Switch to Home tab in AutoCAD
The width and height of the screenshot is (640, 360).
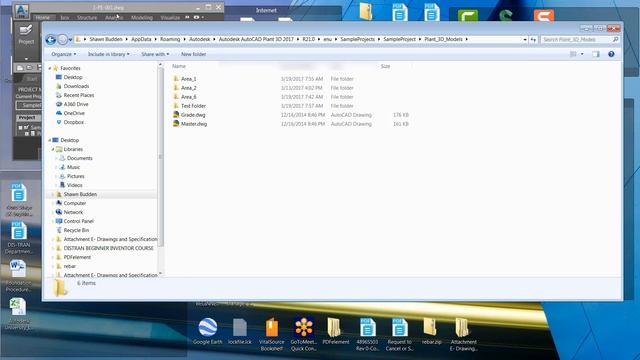(x=42, y=18)
